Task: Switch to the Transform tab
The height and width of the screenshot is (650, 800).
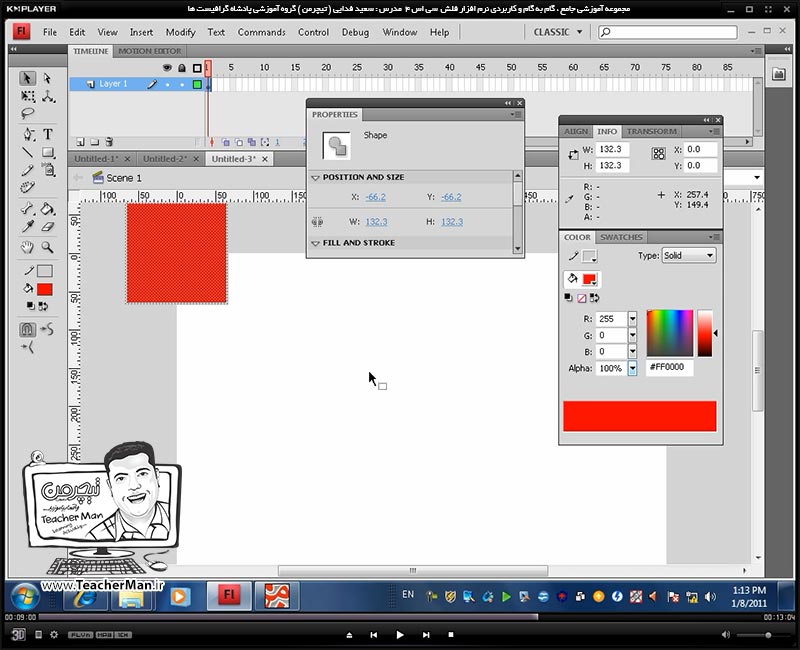Action: [x=652, y=132]
